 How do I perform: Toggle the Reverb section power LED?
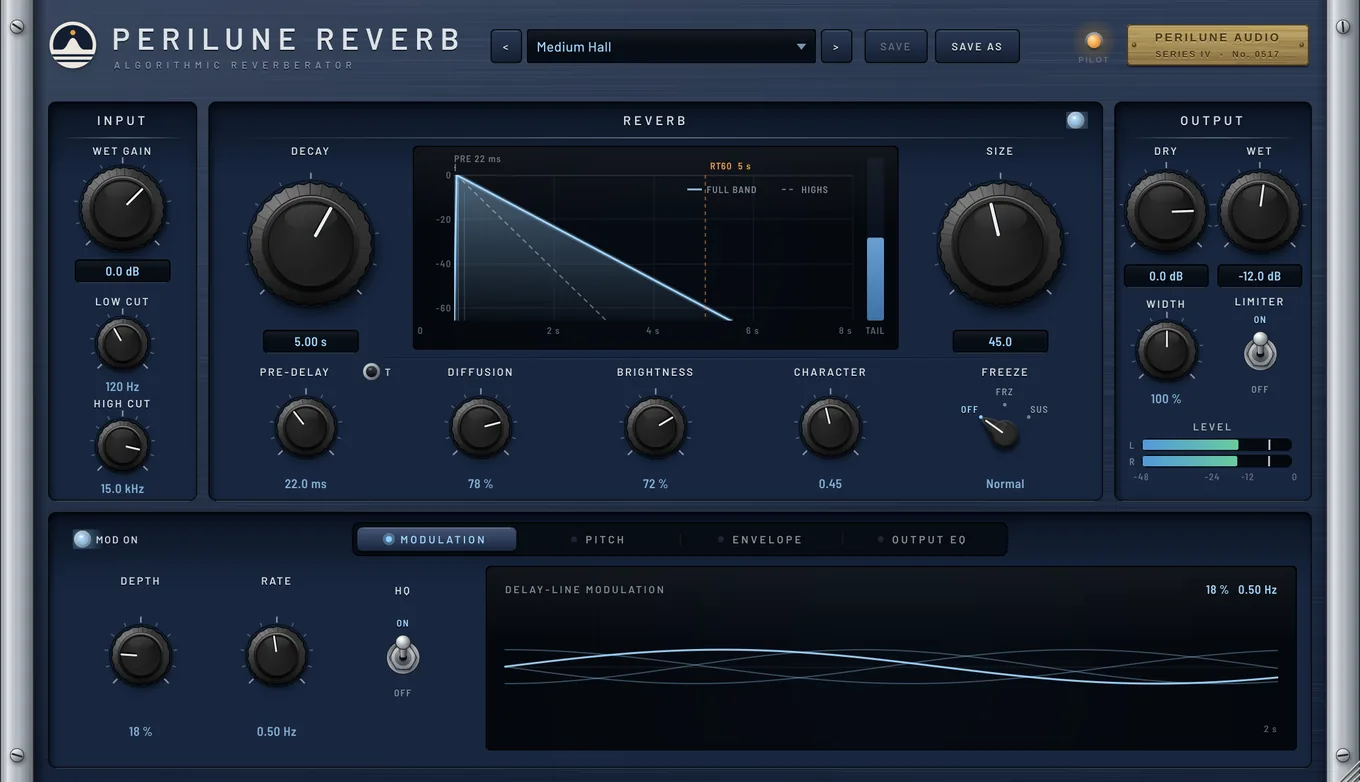coord(1076,120)
